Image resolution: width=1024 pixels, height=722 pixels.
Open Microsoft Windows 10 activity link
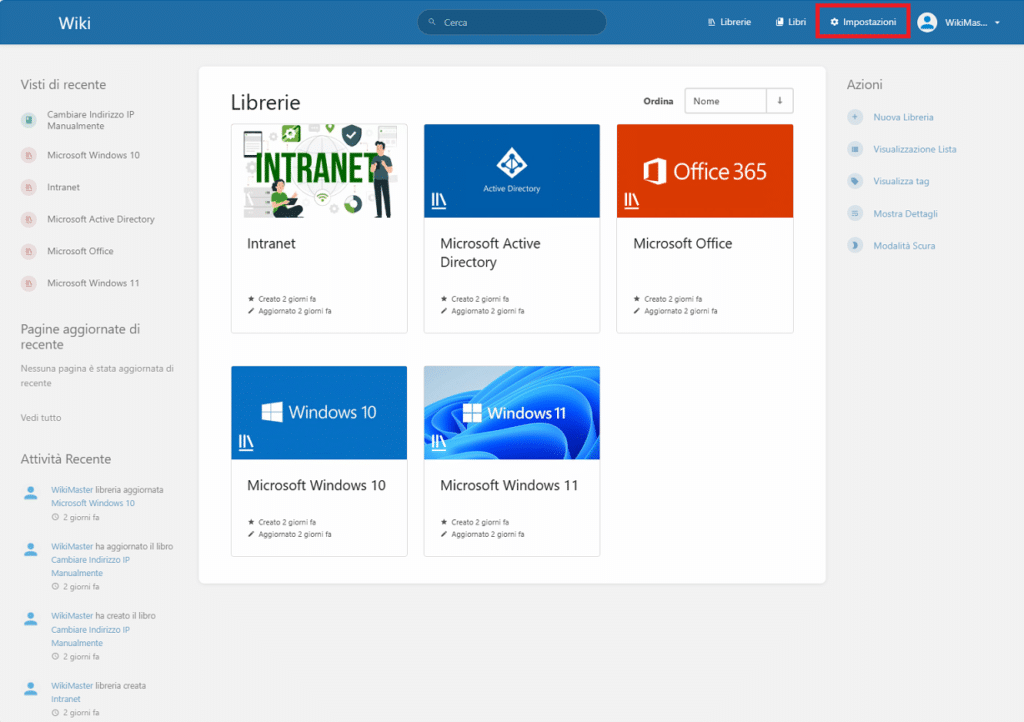click(93, 503)
